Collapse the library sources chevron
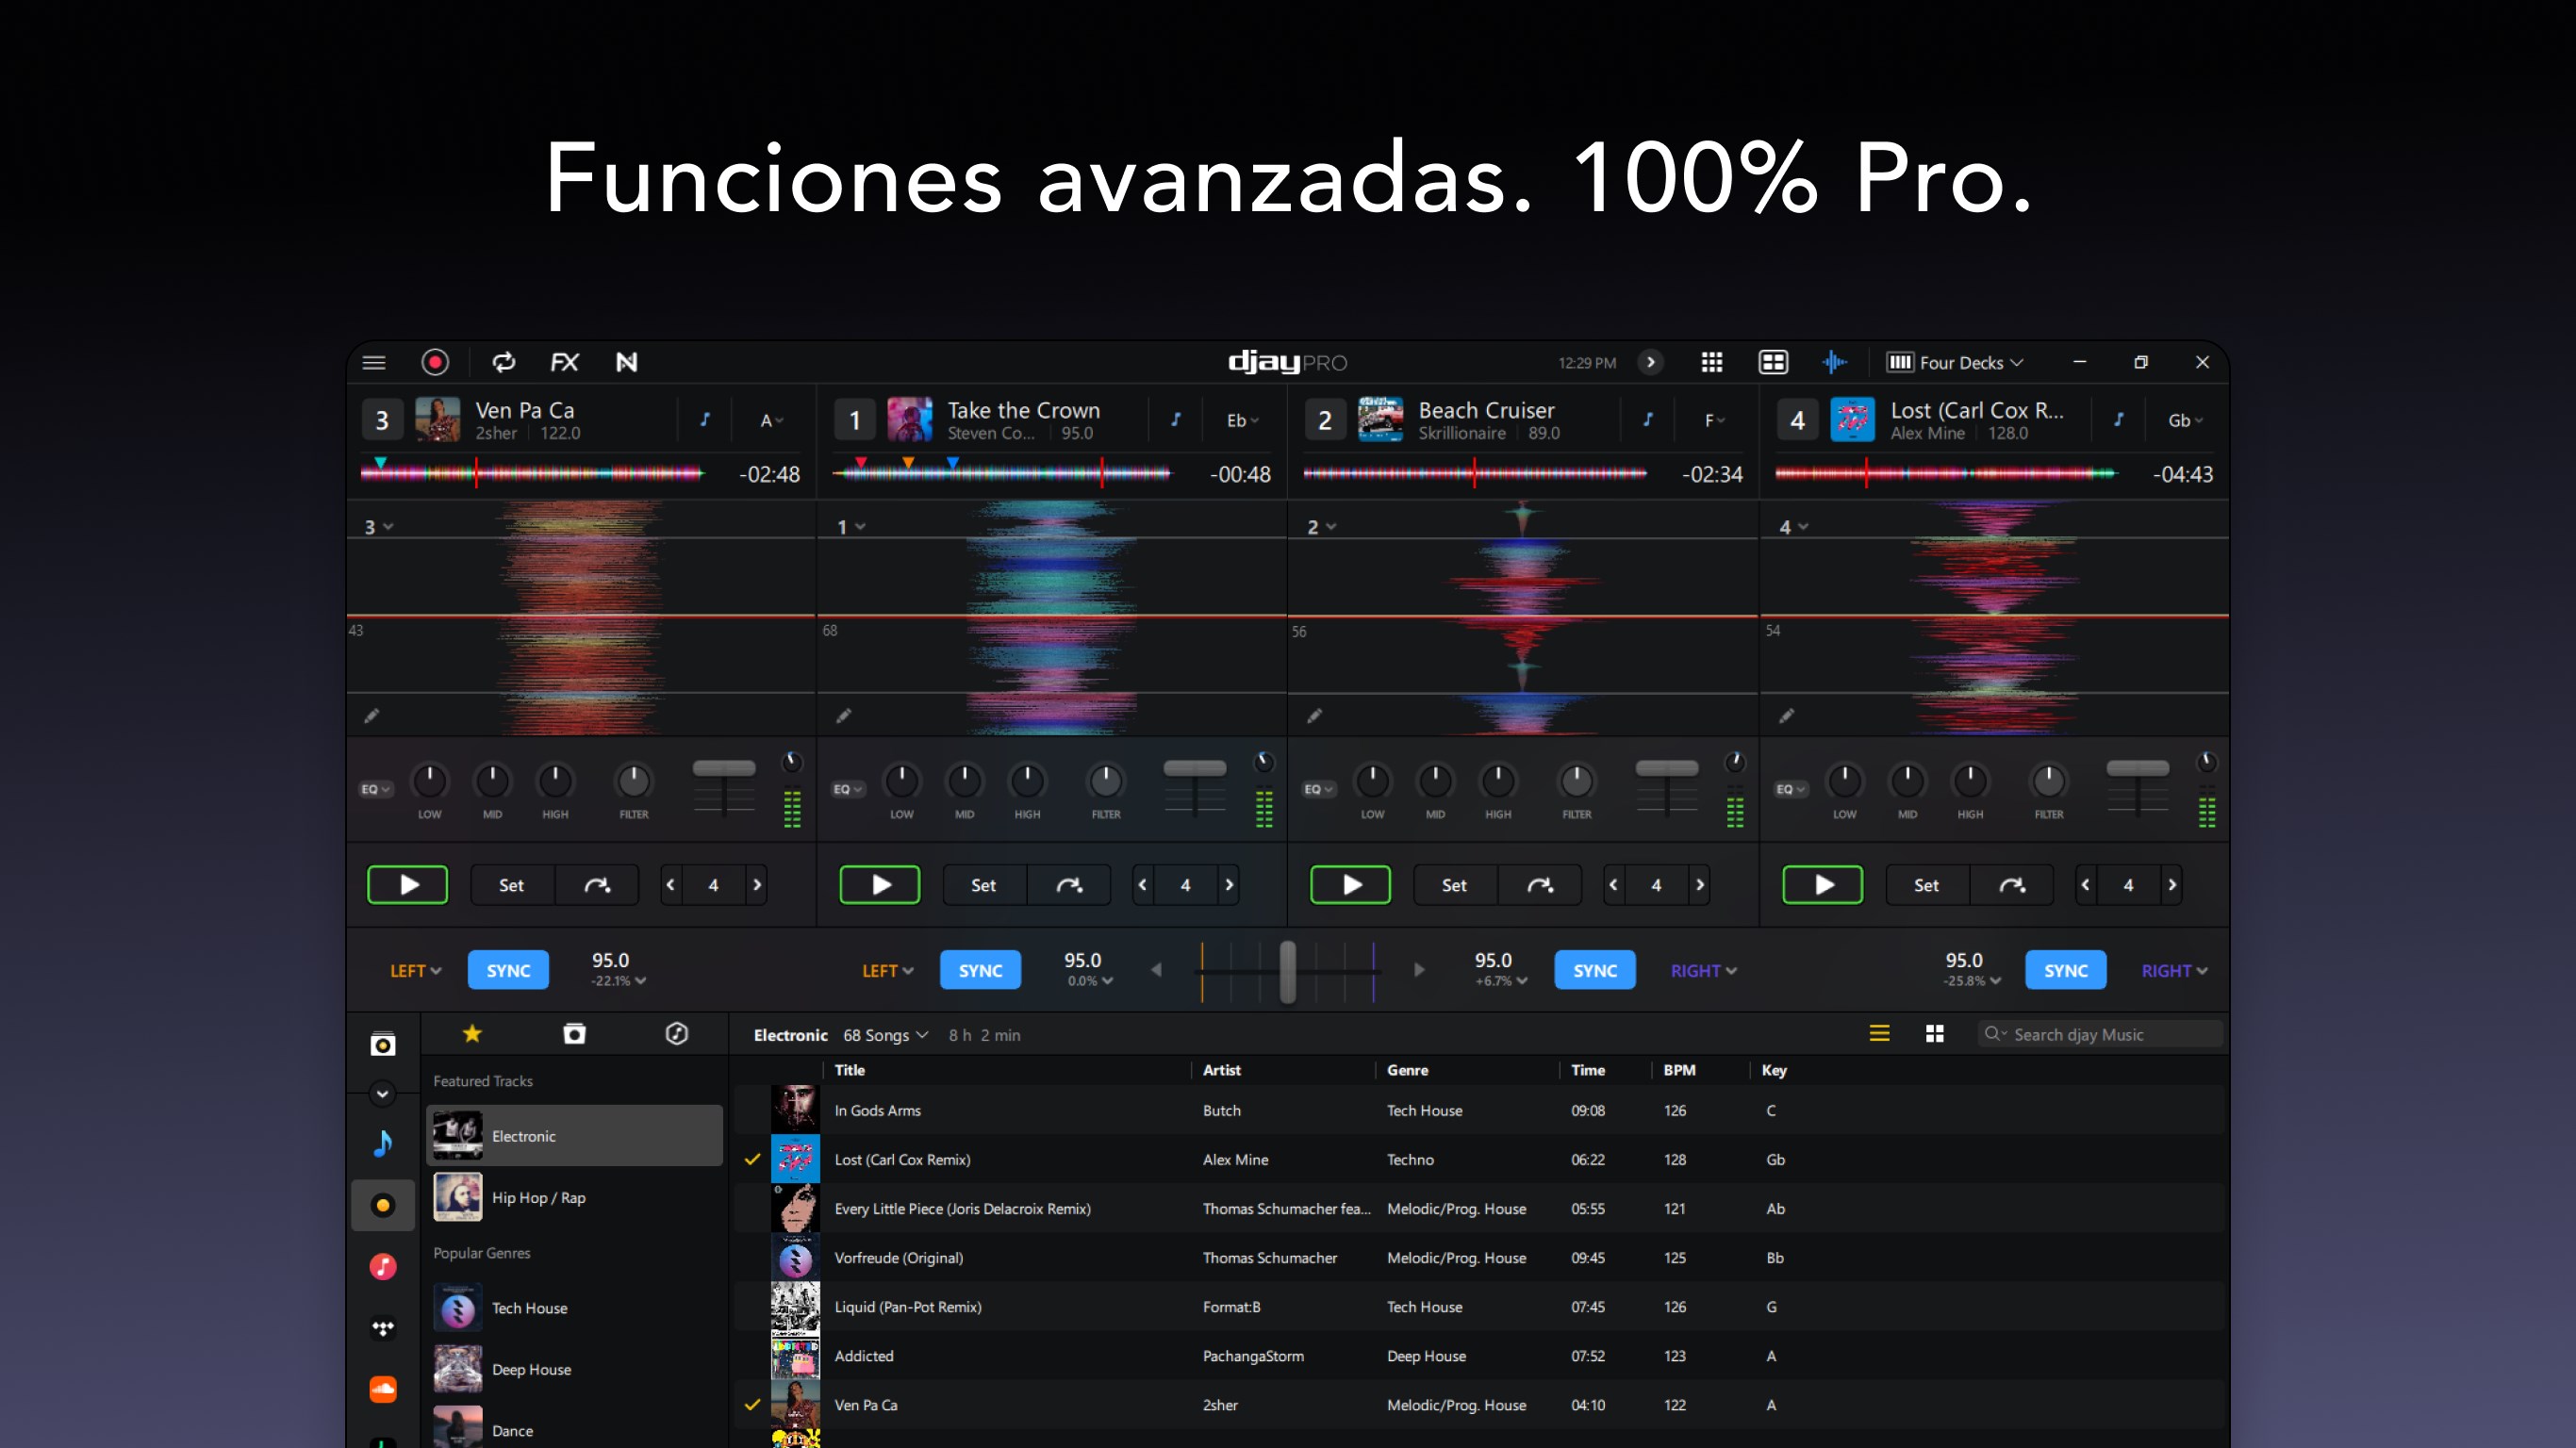2576x1448 pixels. coord(383,1094)
